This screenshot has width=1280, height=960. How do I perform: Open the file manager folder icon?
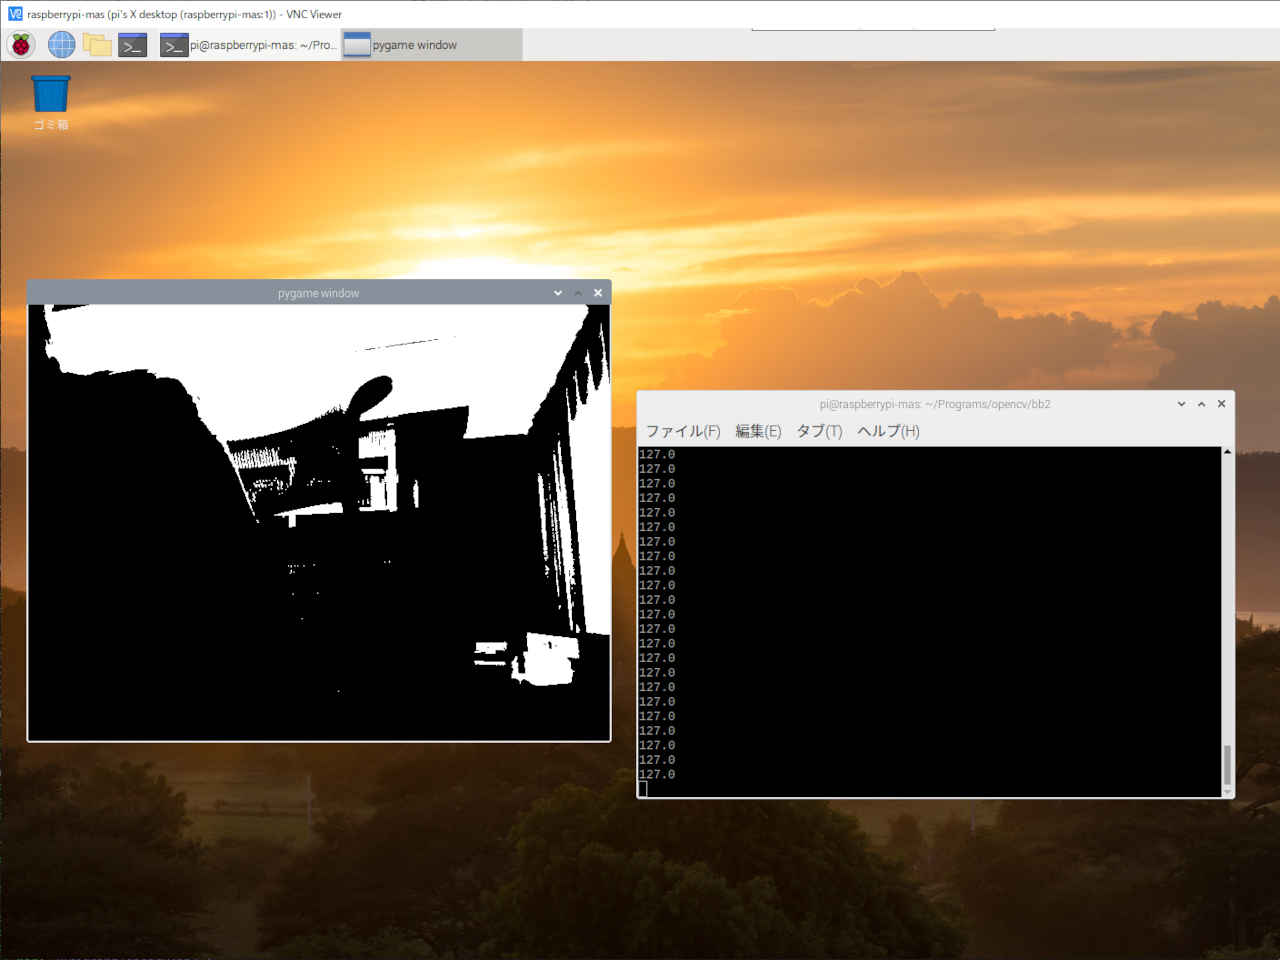click(x=97, y=45)
